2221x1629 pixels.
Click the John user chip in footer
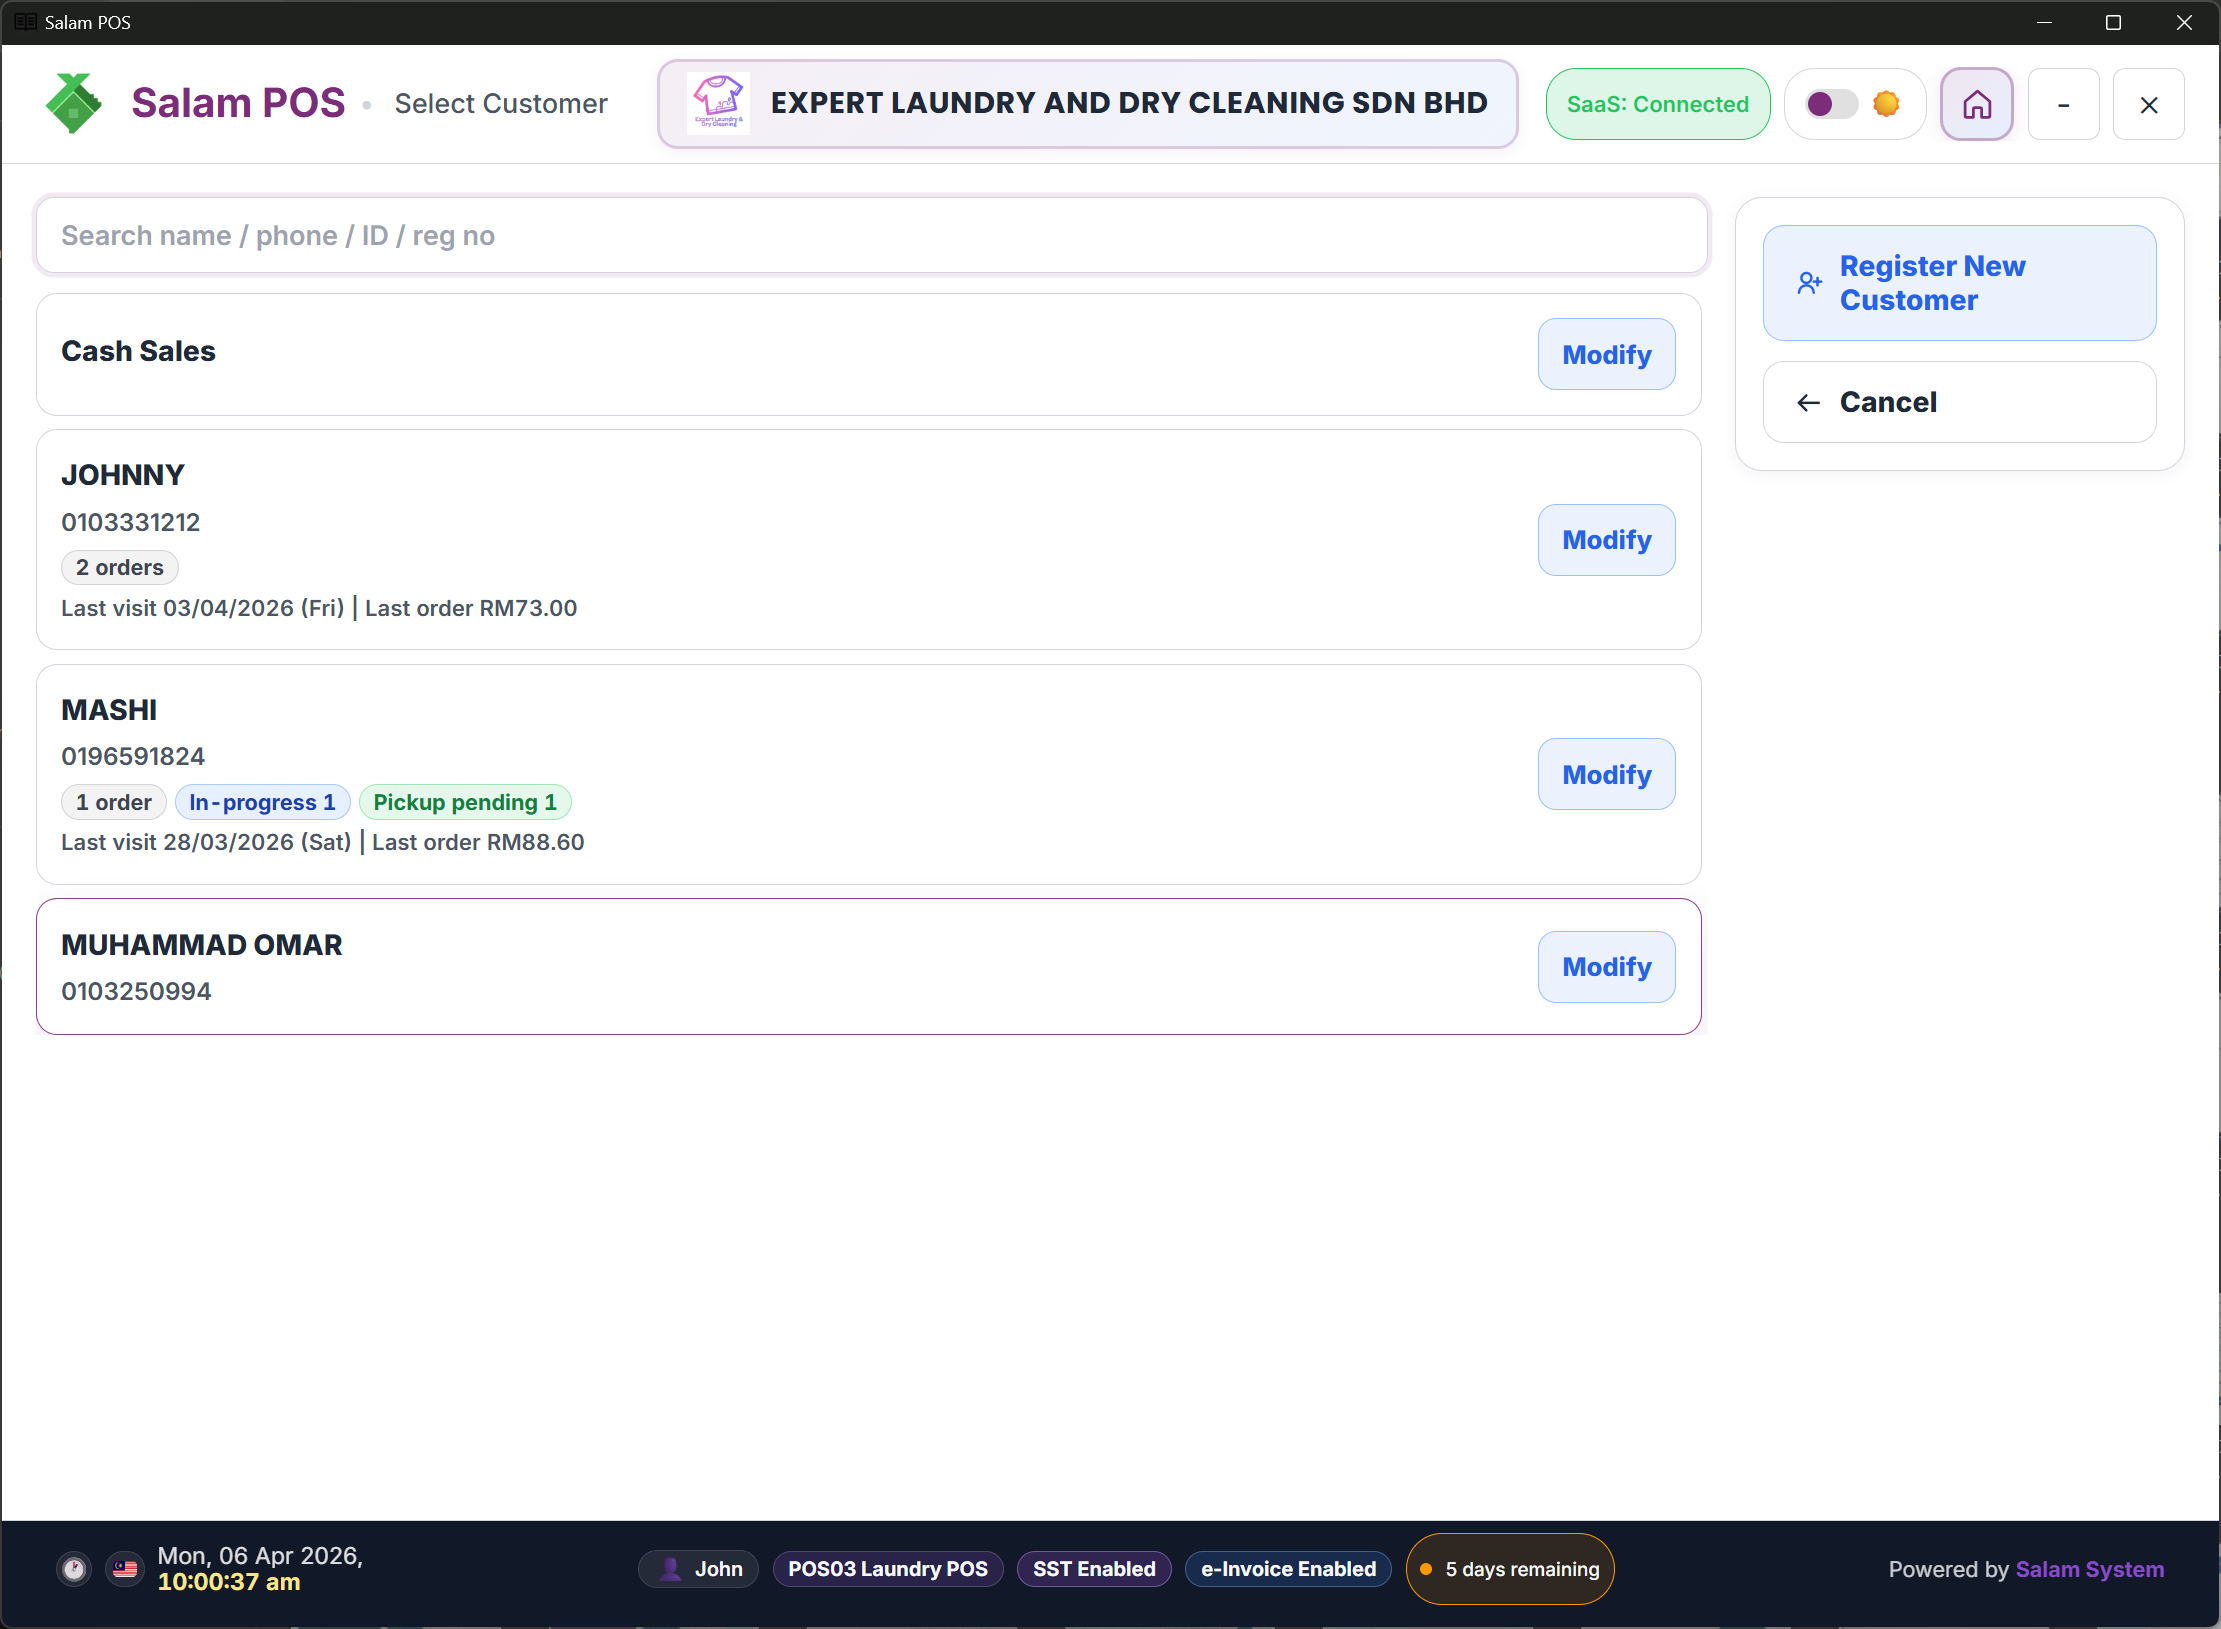pyautogui.click(x=699, y=1569)
